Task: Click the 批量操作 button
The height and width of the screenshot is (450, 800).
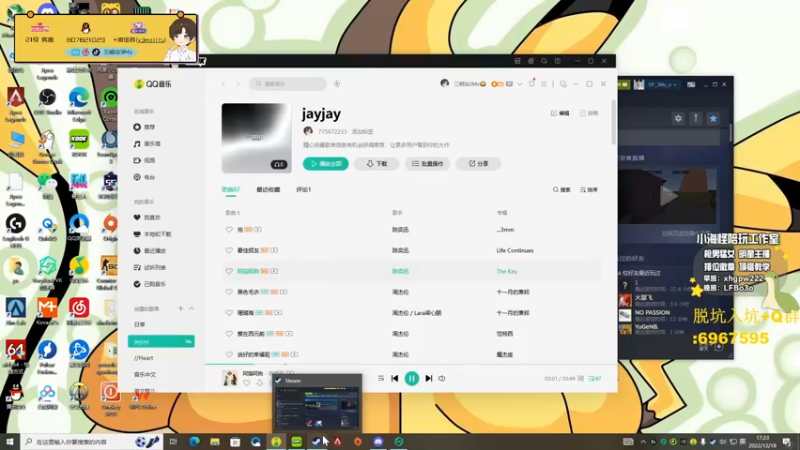Action: tap(428, 164)
